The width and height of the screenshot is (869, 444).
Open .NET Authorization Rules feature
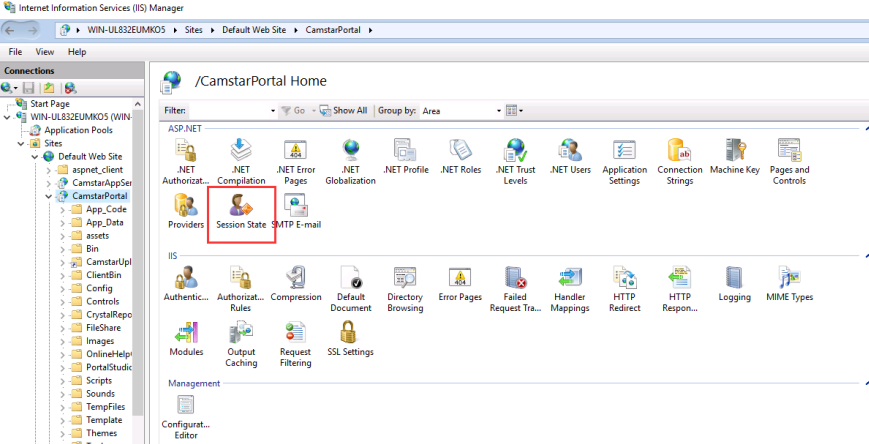(186, 161)
